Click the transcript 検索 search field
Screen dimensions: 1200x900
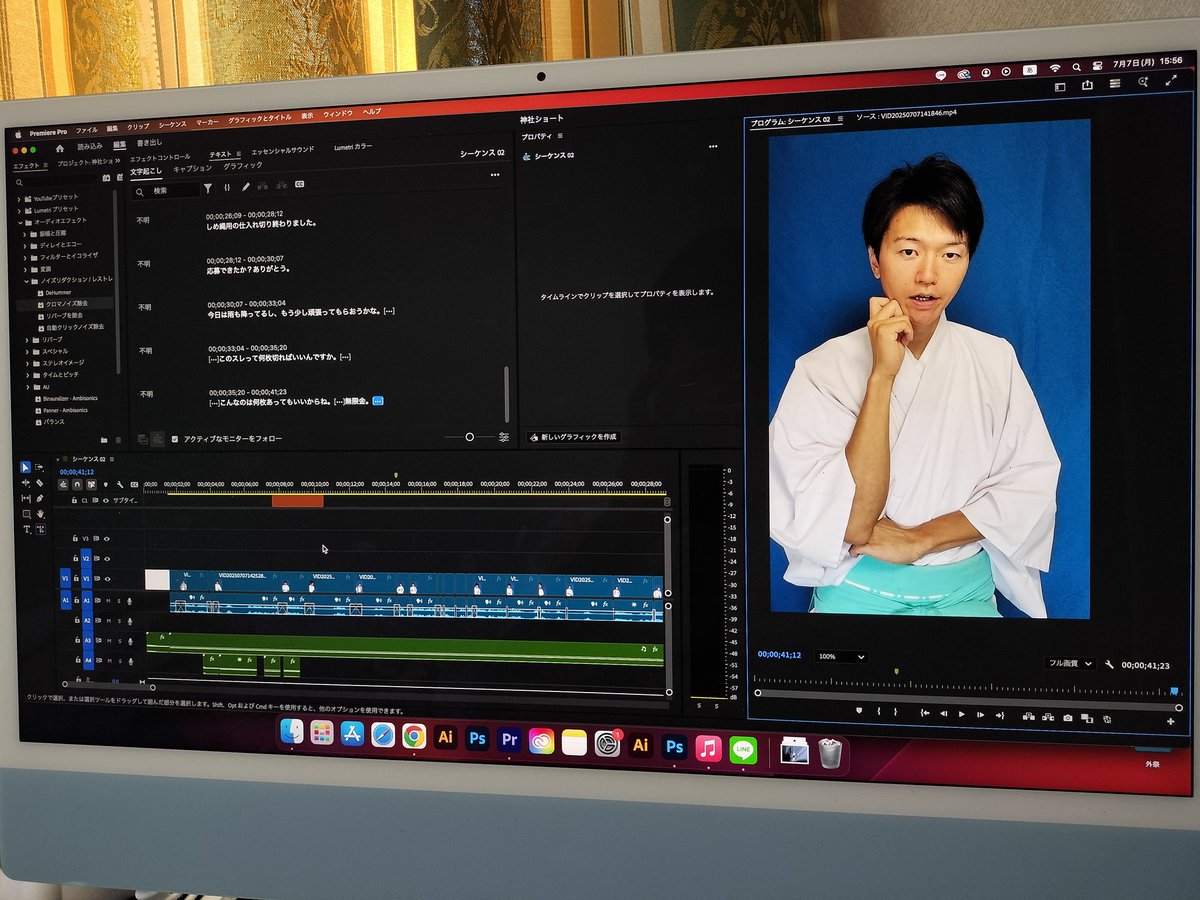coord(166,190)
